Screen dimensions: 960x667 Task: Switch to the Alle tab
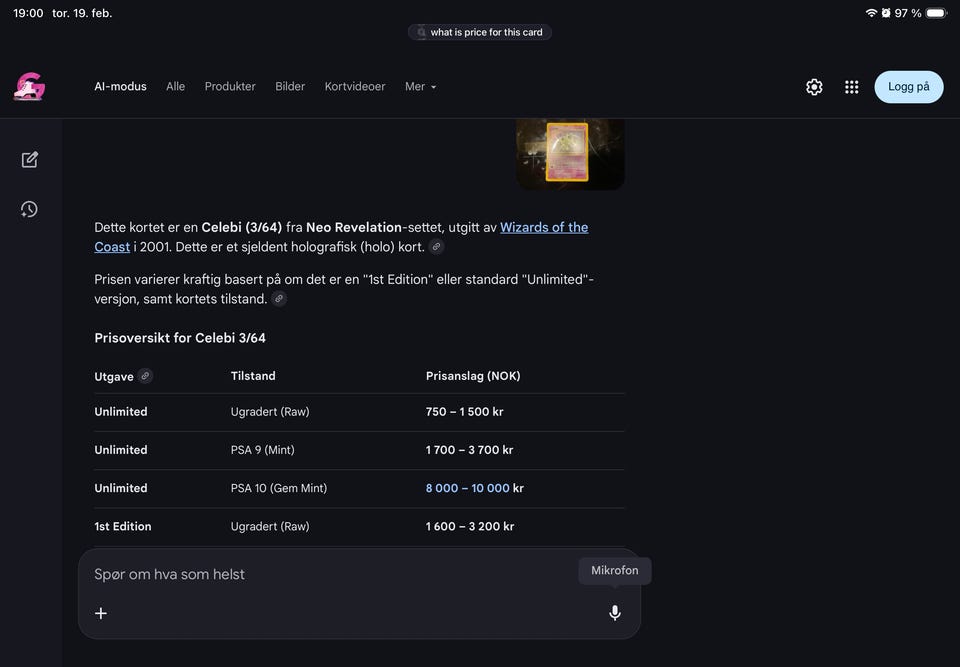point(175,86)
